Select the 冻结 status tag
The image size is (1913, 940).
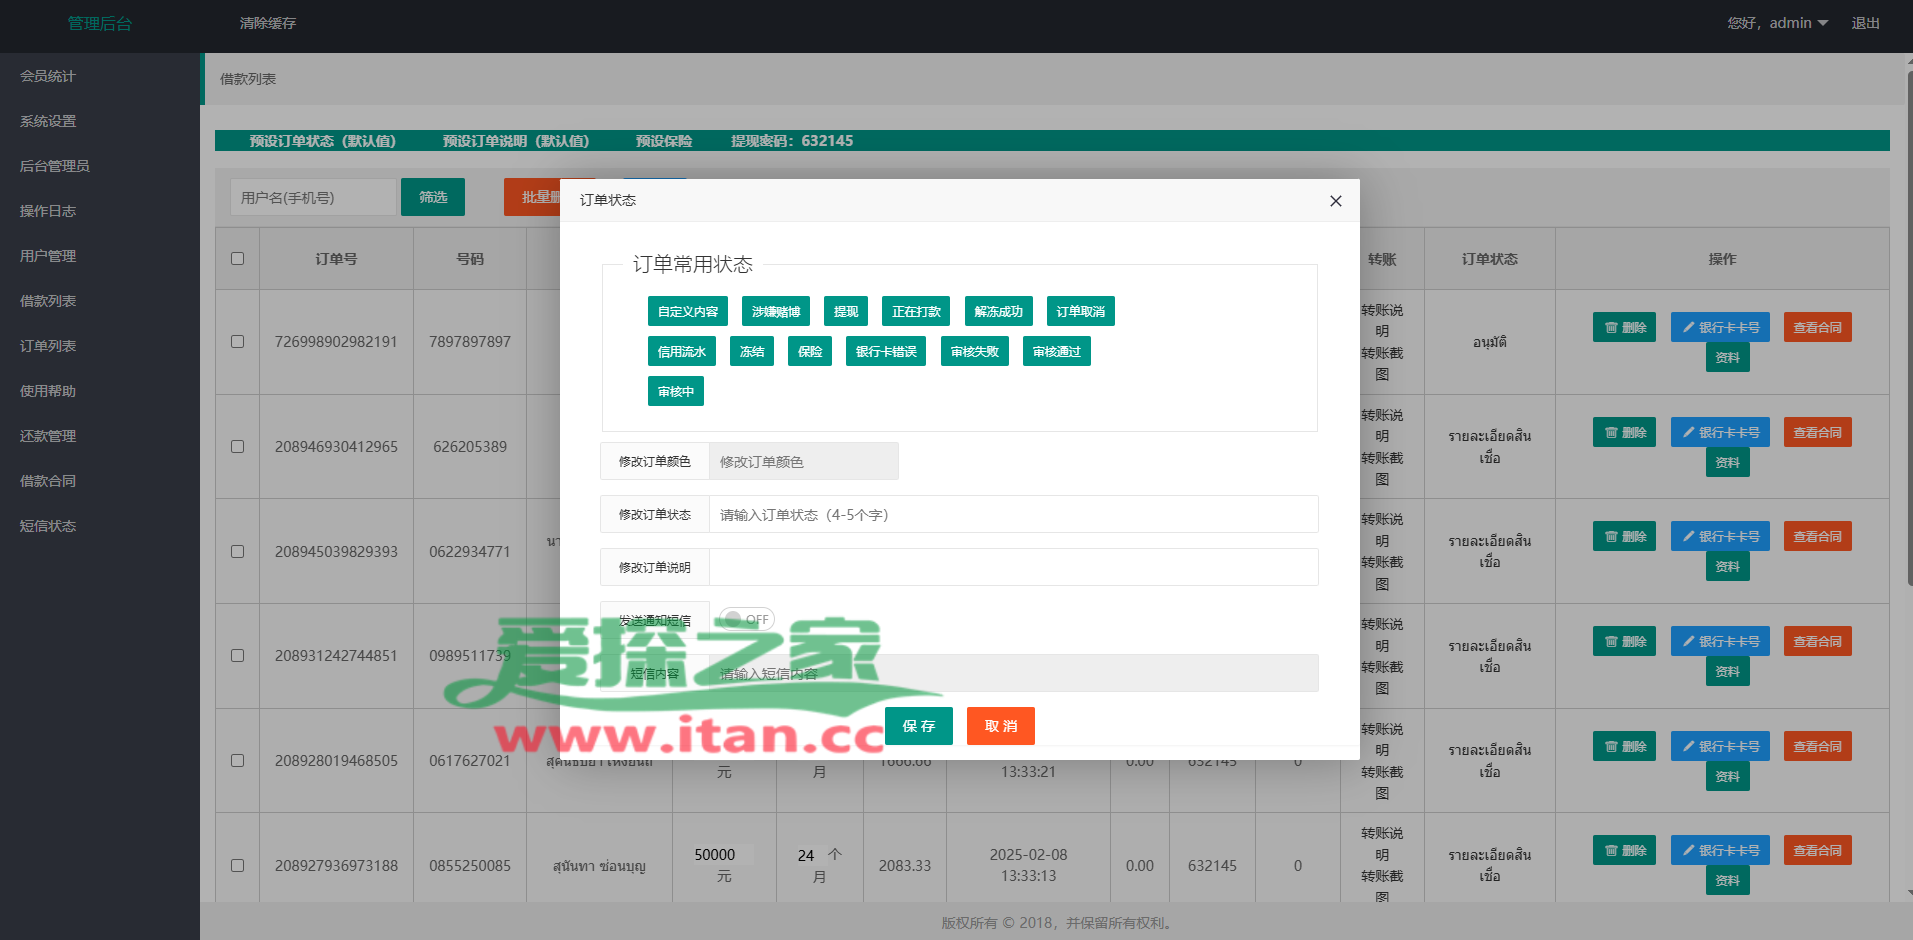pos(752,351)
